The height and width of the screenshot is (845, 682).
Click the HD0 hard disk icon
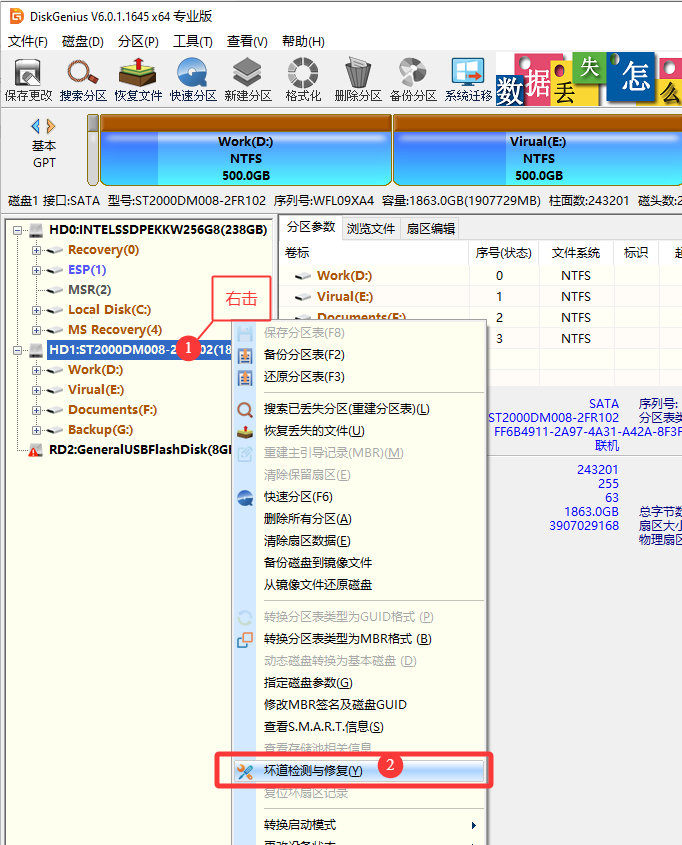[x=36, y=230]
